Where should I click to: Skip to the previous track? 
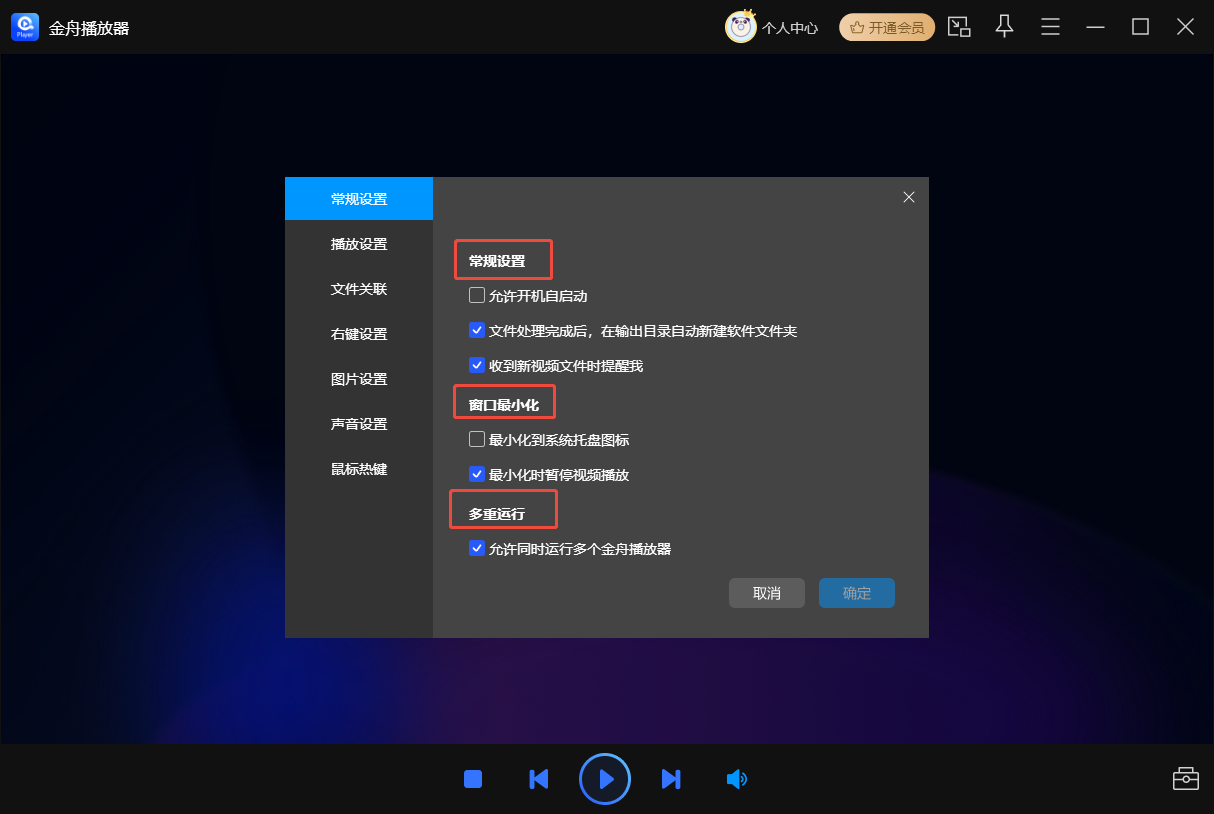click(538, 779)
